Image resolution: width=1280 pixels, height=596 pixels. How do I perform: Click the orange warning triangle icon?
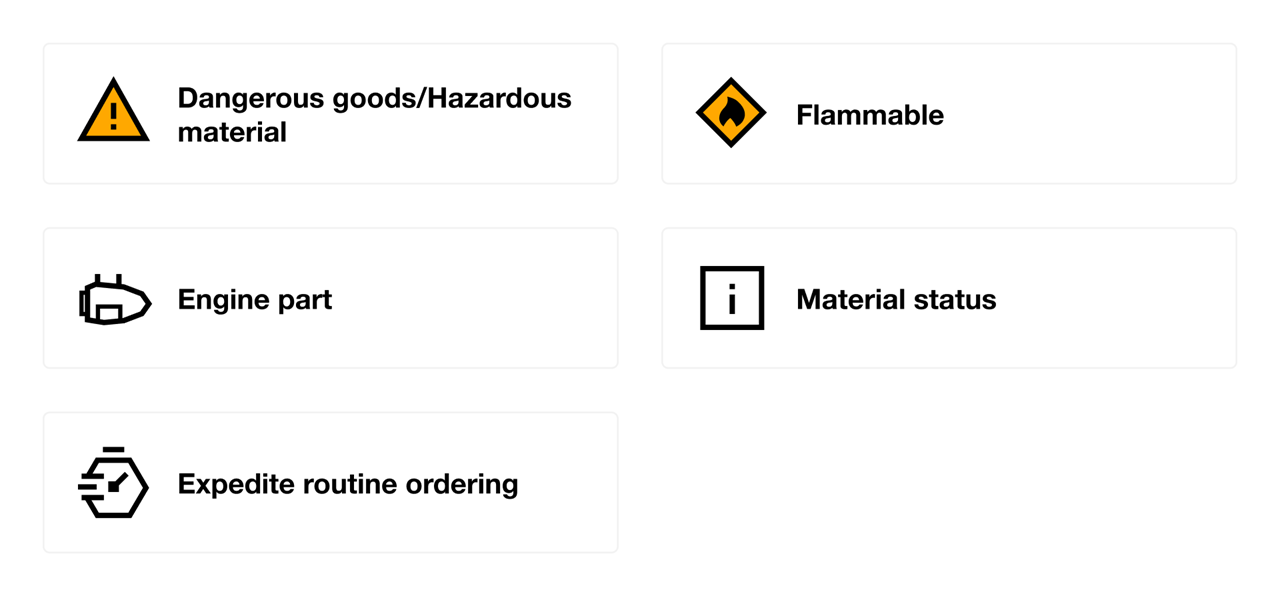114,112
